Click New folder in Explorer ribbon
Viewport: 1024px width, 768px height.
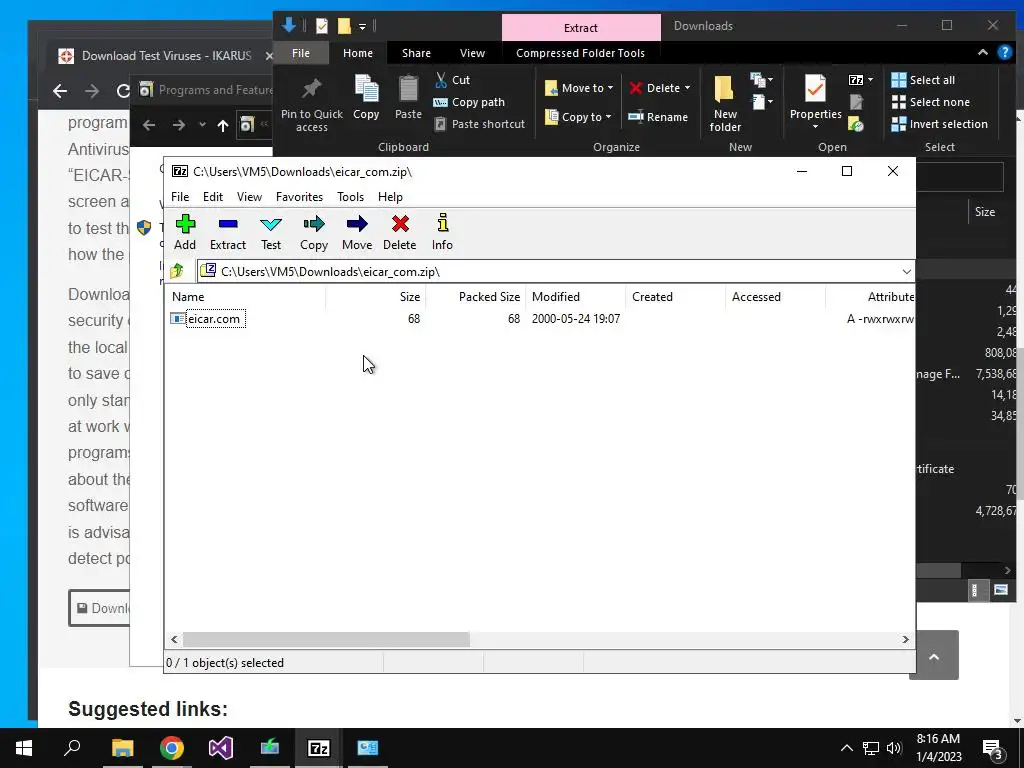click(x=725, y=103)
